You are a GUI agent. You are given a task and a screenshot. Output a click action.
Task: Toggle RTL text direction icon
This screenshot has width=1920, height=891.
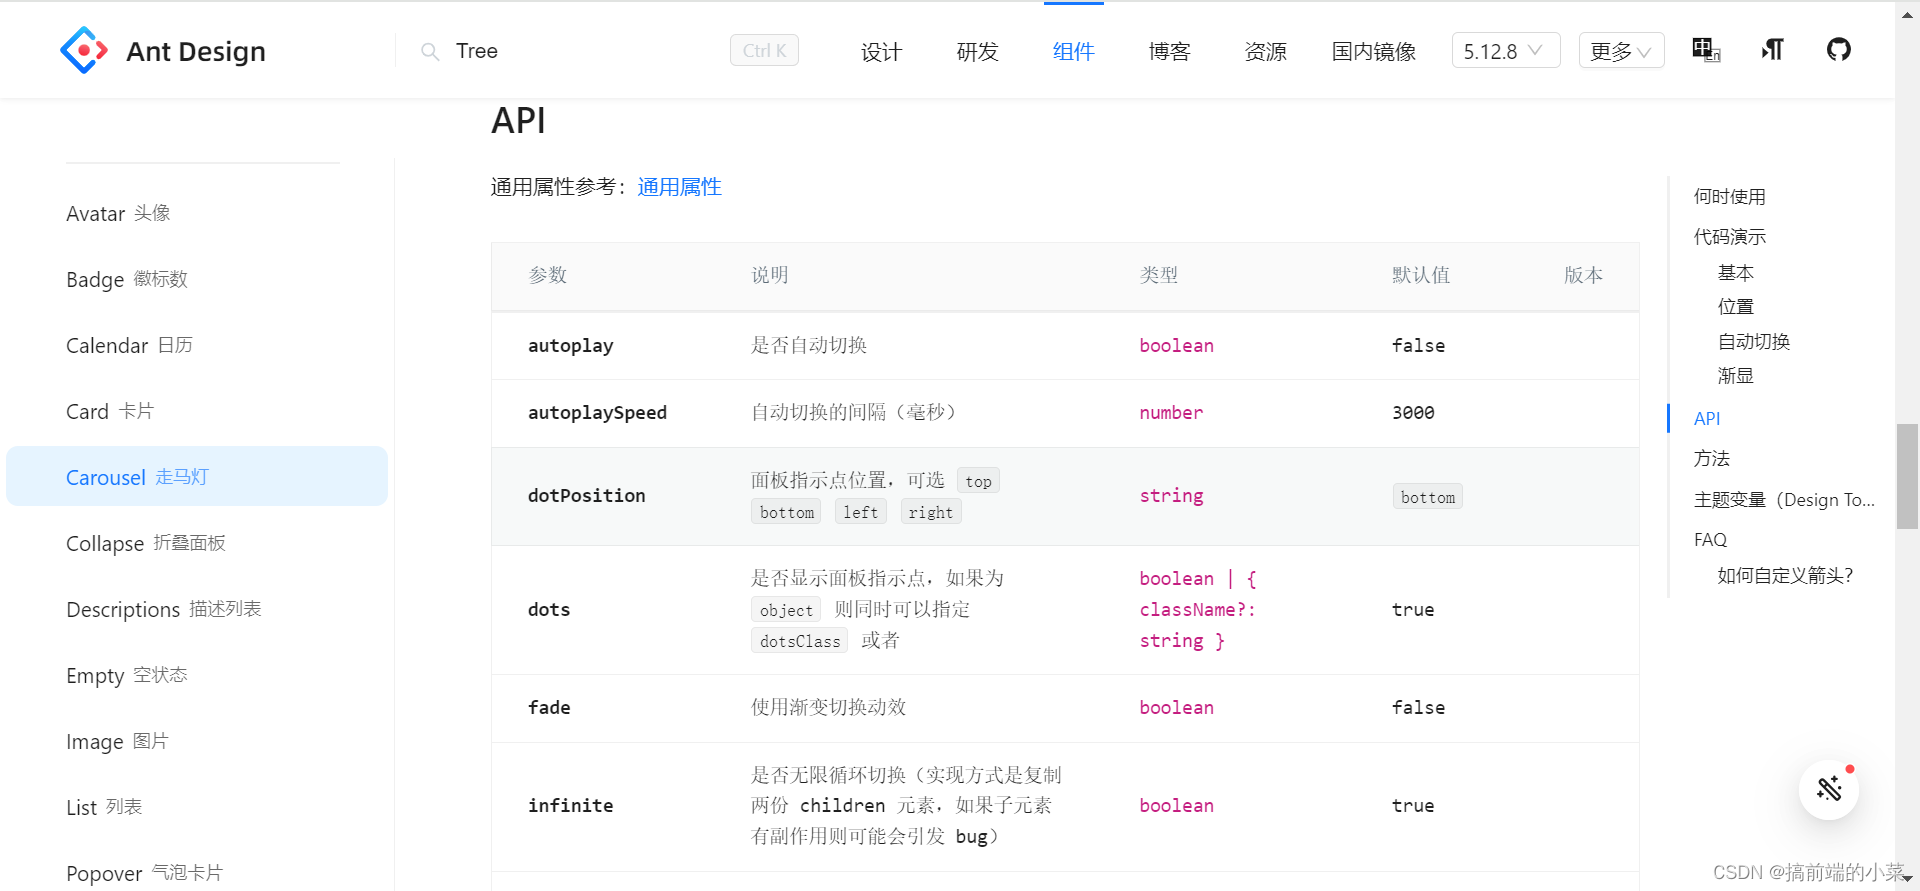[1772, 50]
